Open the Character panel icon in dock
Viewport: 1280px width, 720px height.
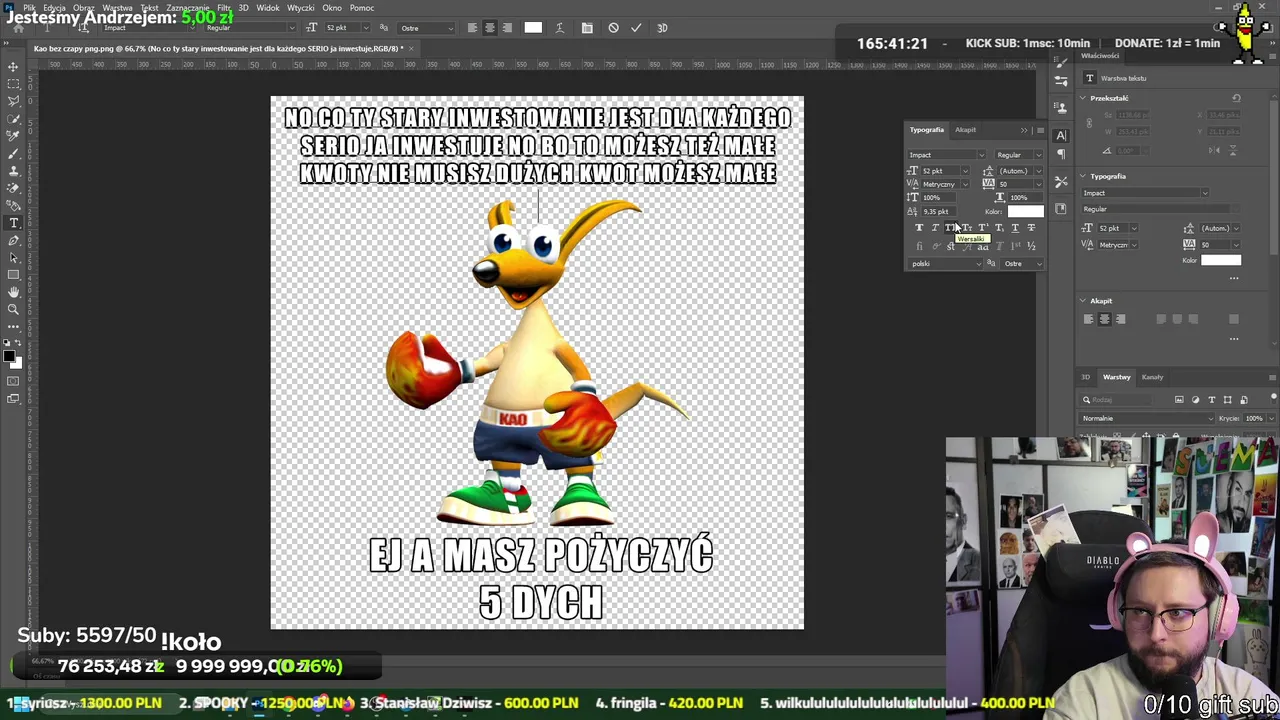1061,136
